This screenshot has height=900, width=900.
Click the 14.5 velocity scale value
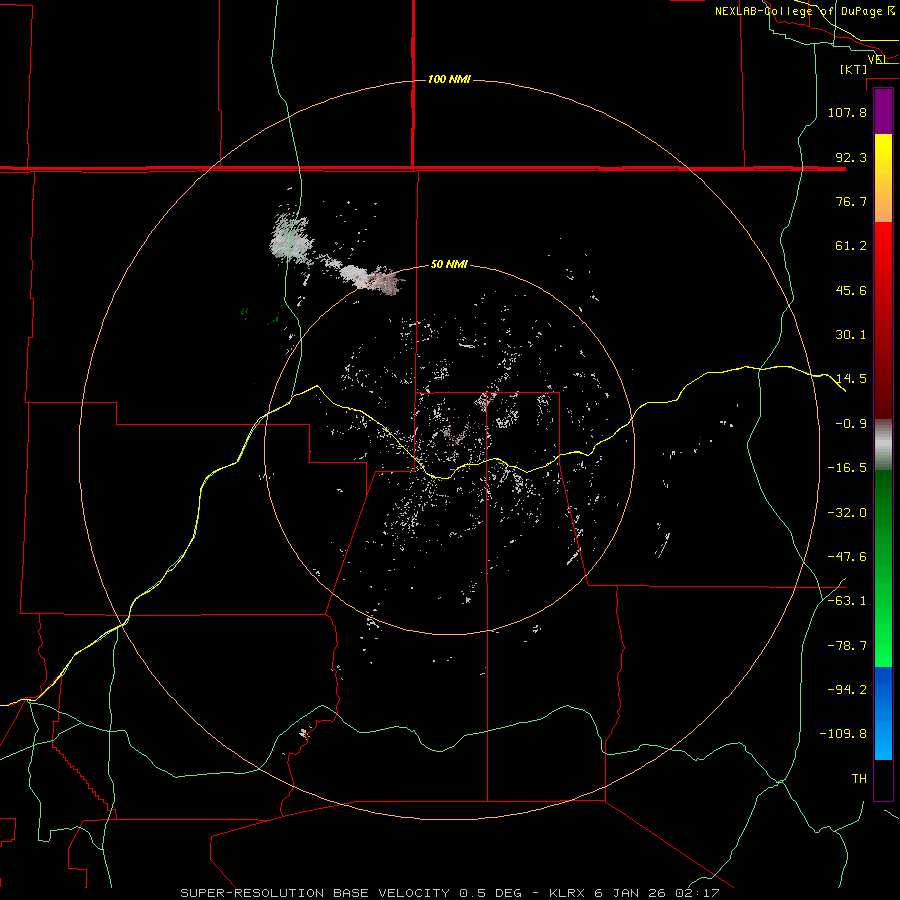(851, 379)
